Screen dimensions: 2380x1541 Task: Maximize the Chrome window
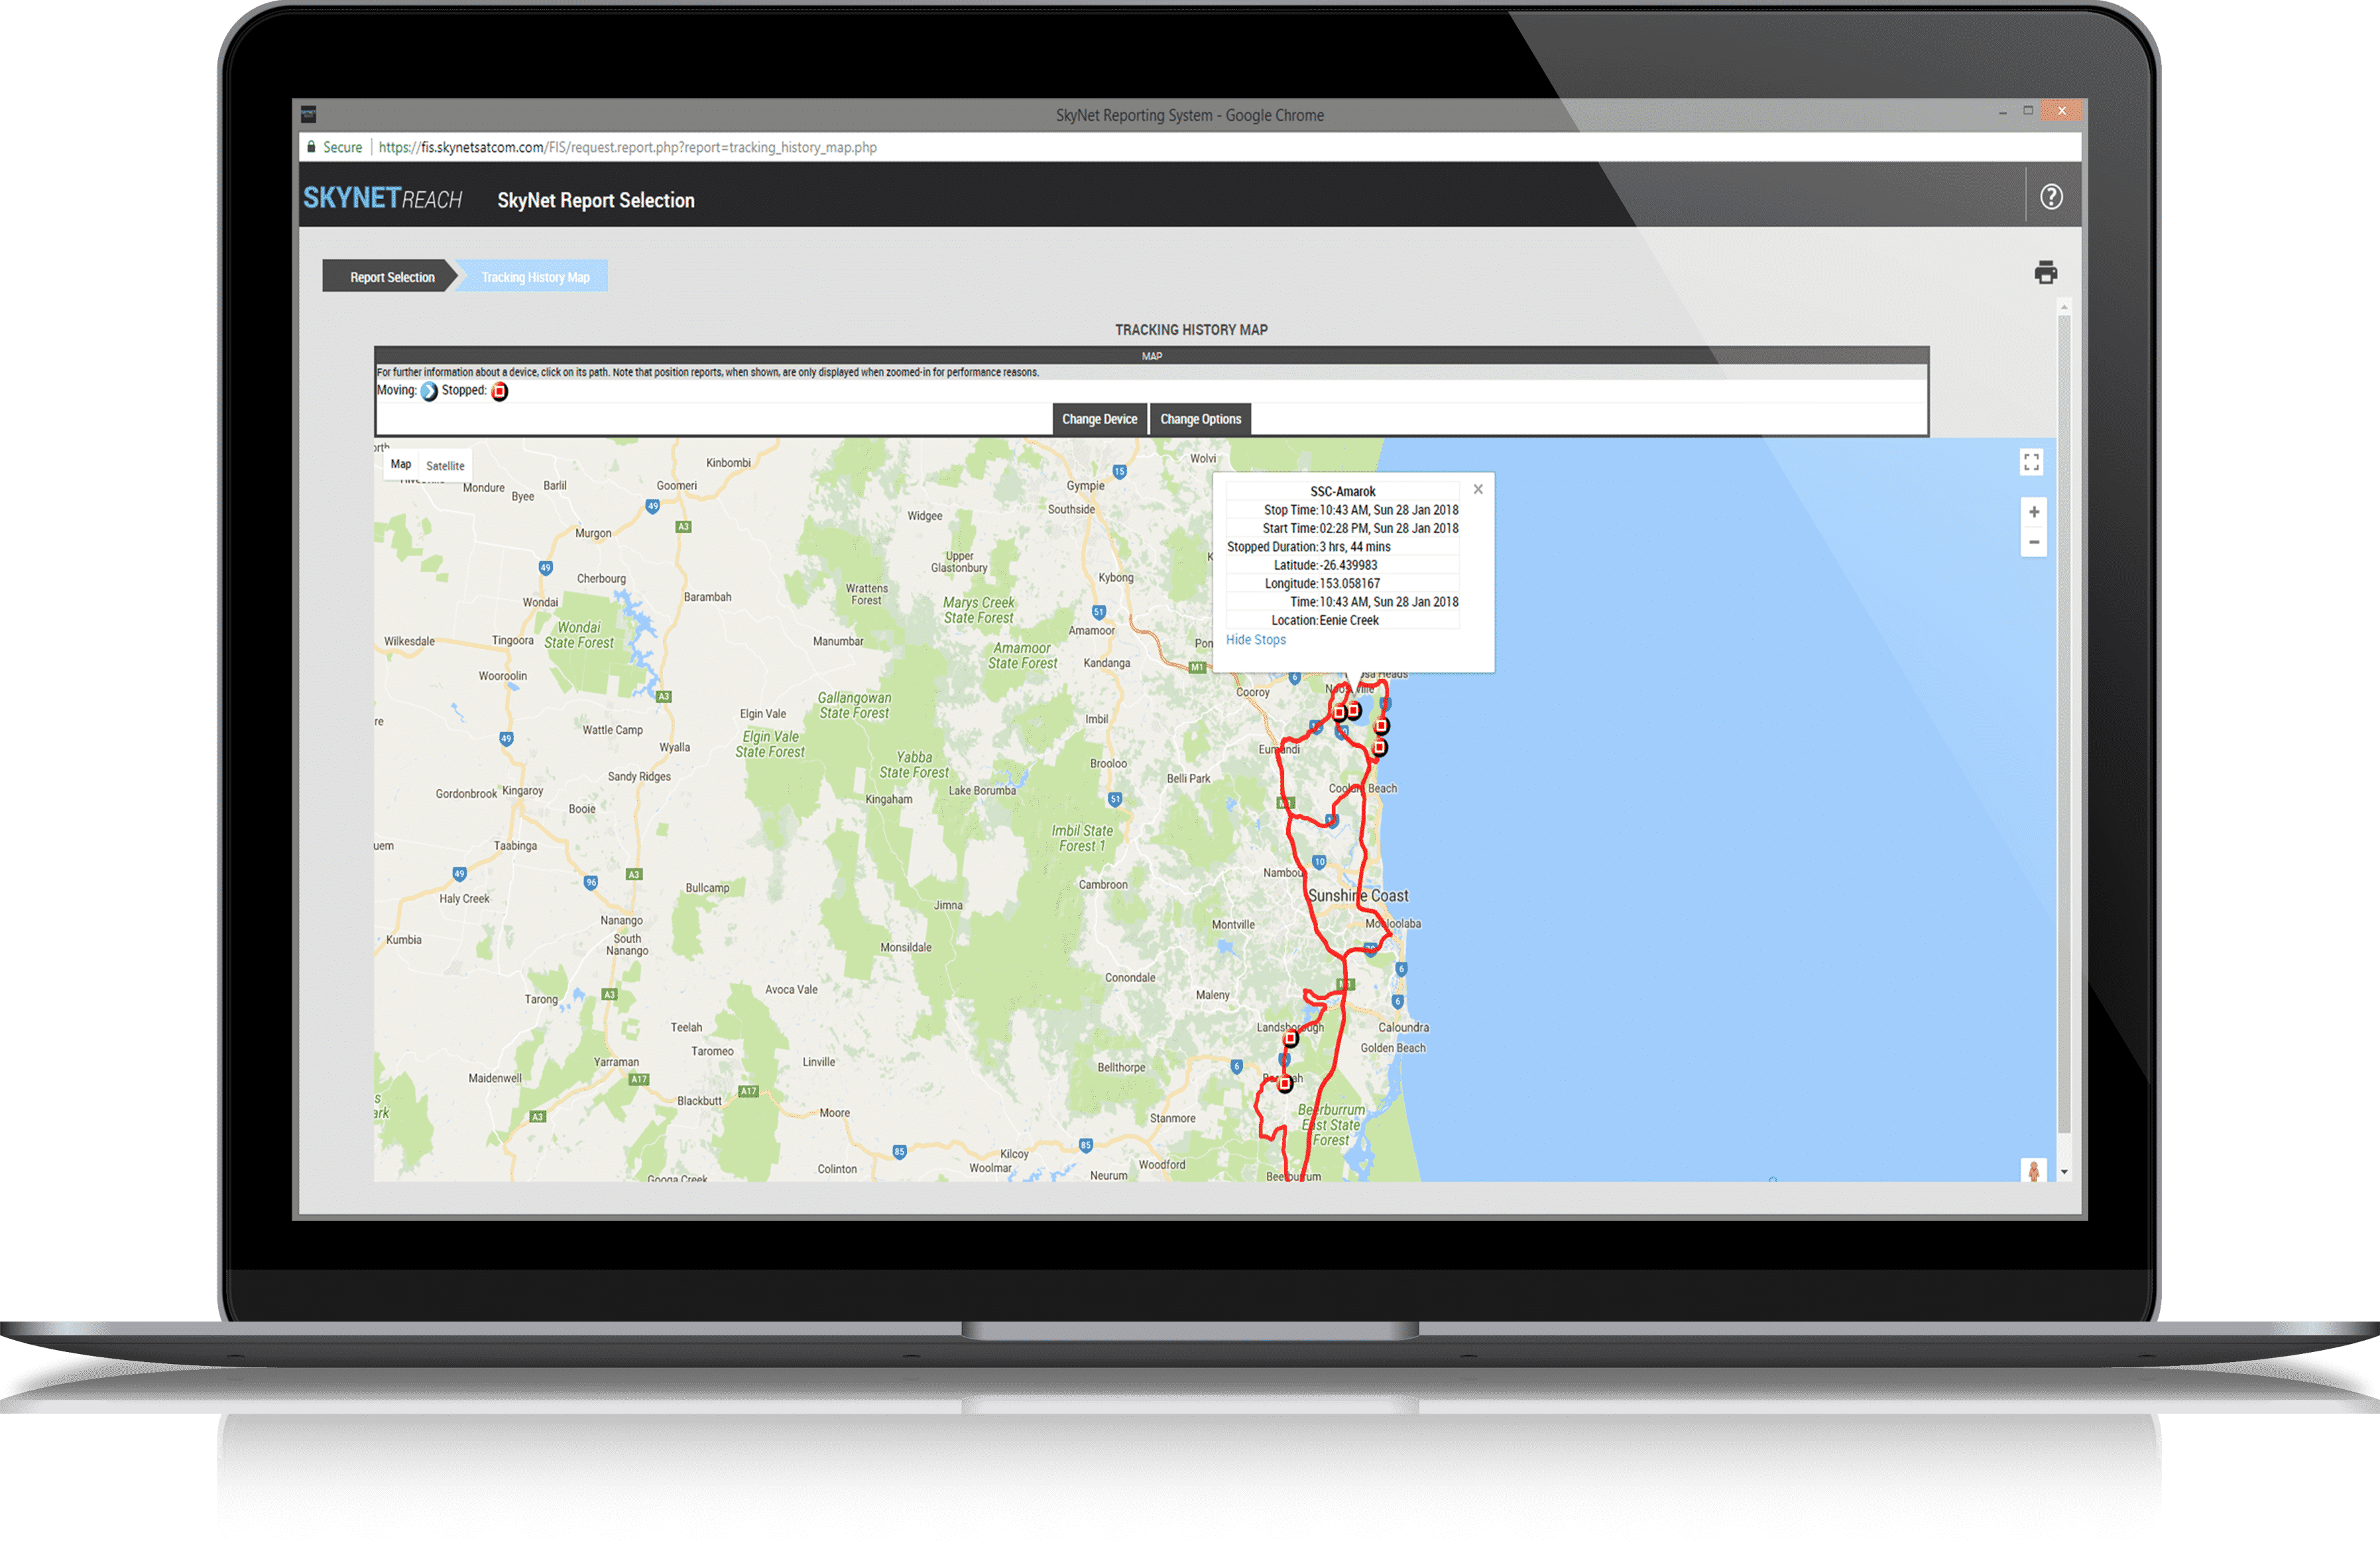(2028, 111)
